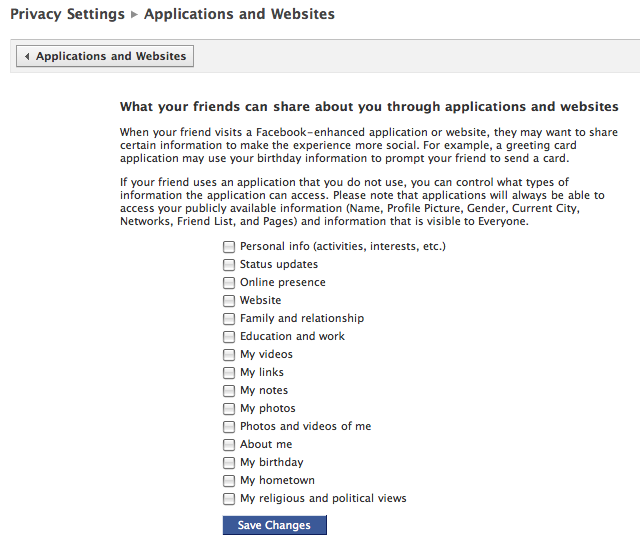The width and height of the screenshot is (640, 545).
Task: Toggle the My videos checkbox
Action: pyautogui.click(x=229, y=355)
